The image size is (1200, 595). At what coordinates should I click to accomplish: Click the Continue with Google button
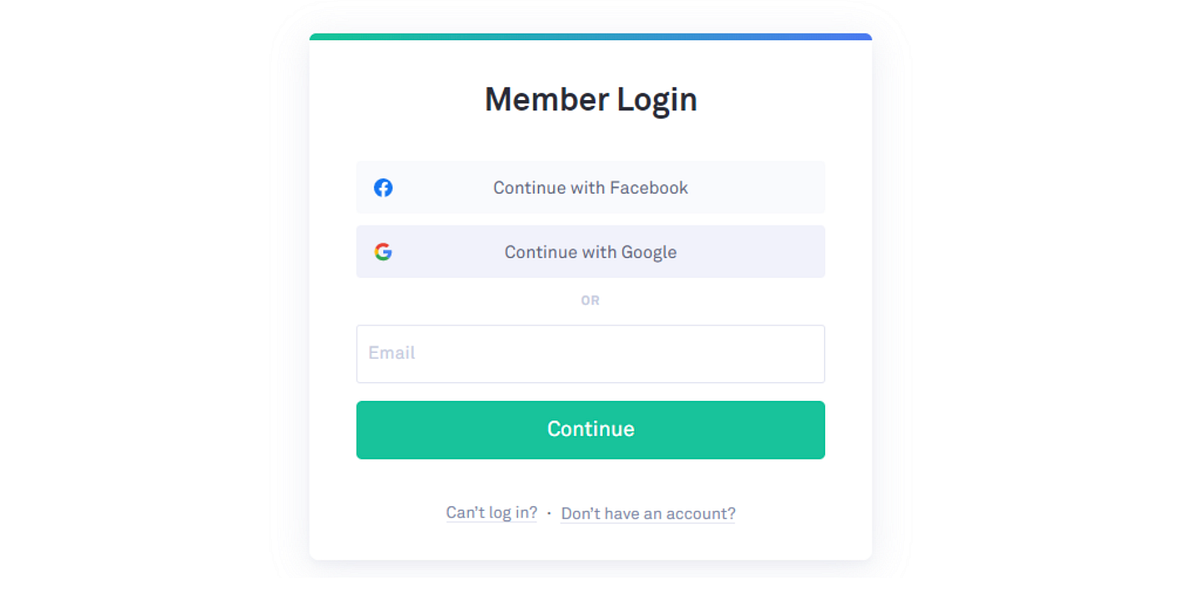click(x=590, y=251)
